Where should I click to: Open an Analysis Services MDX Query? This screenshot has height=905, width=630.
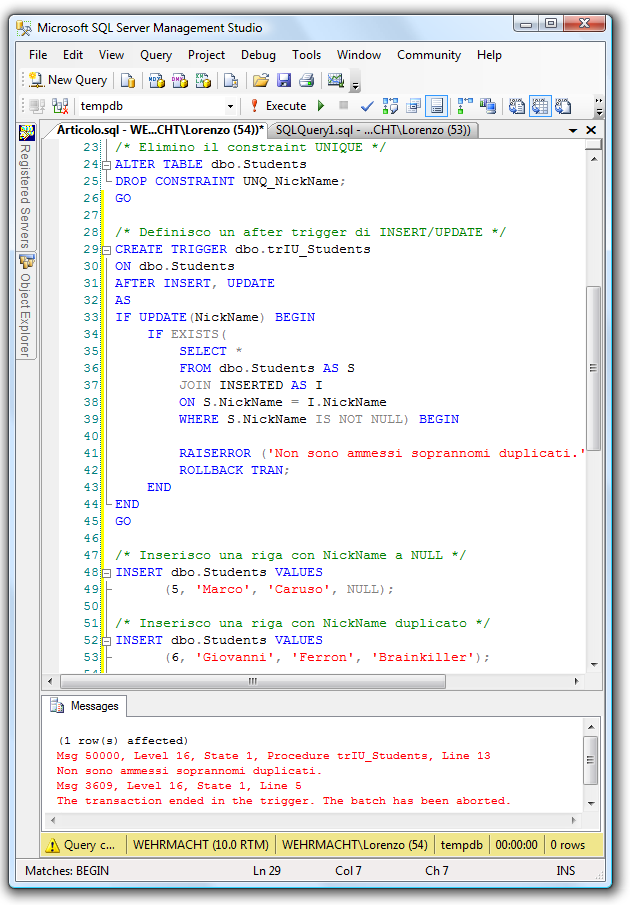[x=156, y=80]
